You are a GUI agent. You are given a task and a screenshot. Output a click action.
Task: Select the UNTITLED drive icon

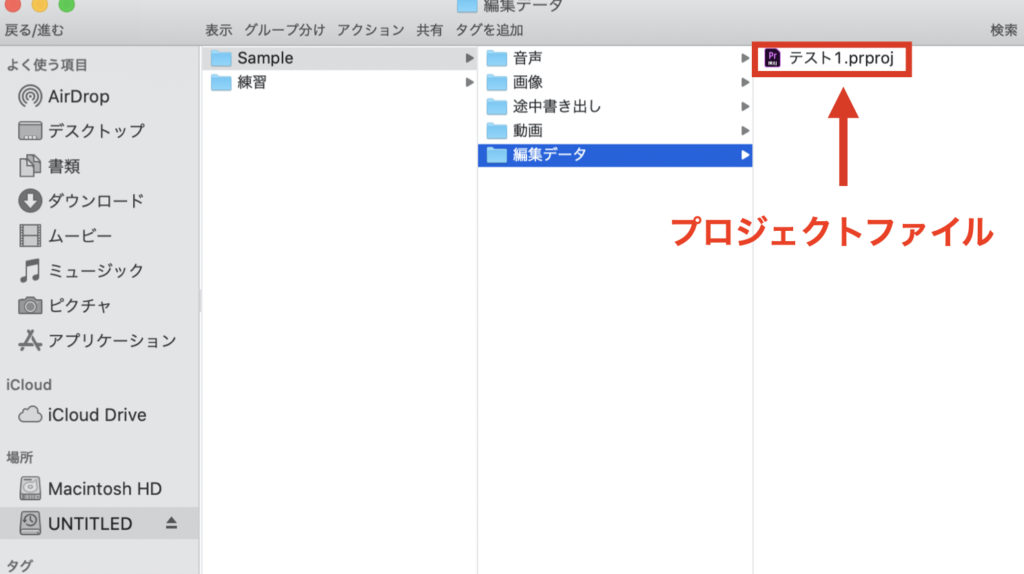pos(29,523)
